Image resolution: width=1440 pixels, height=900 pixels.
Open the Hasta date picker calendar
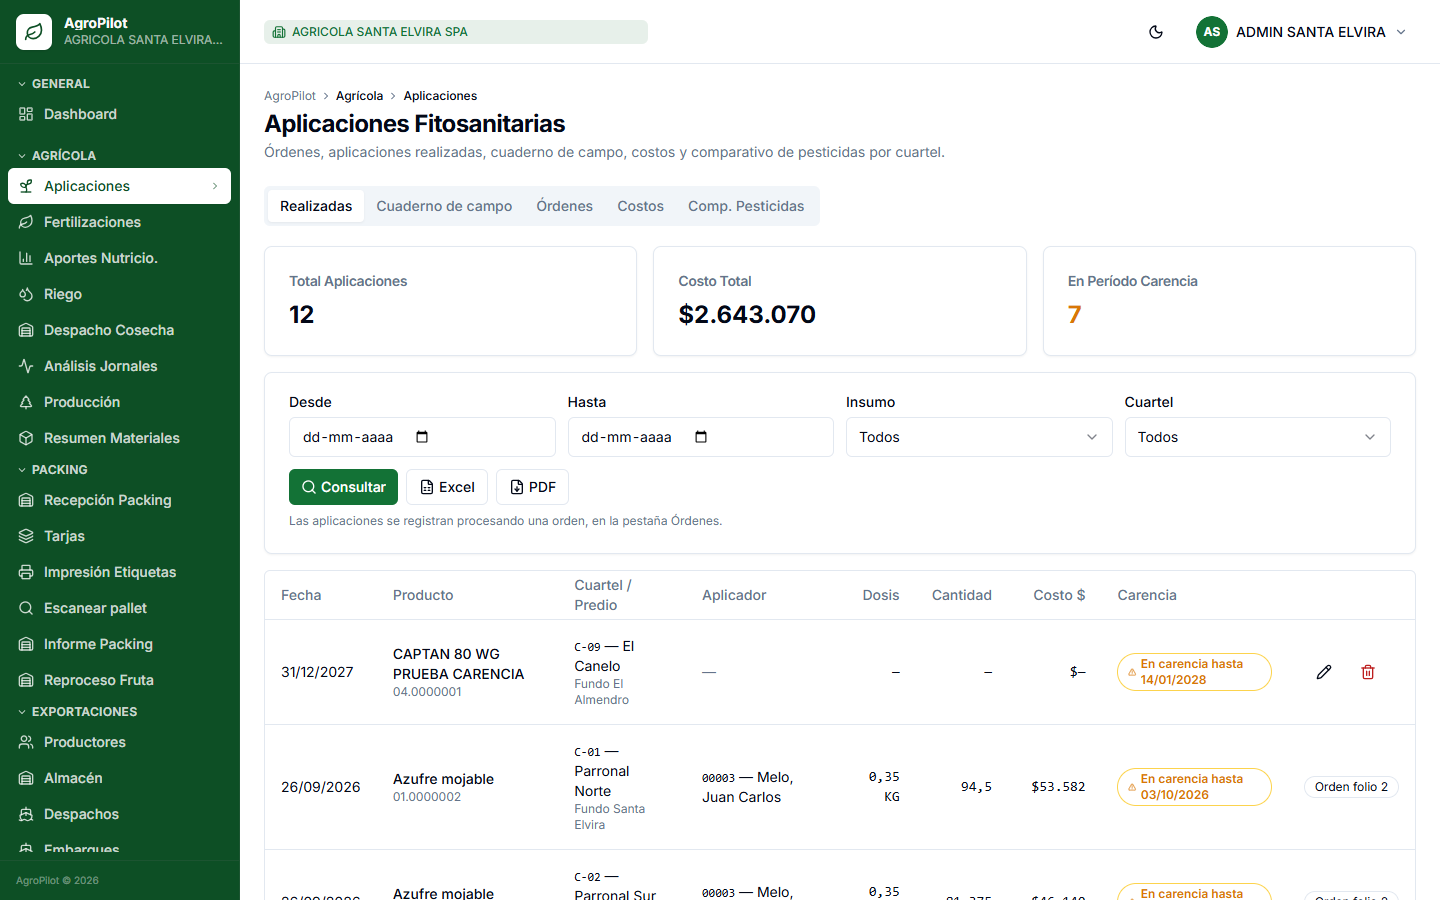pos(701,437)
